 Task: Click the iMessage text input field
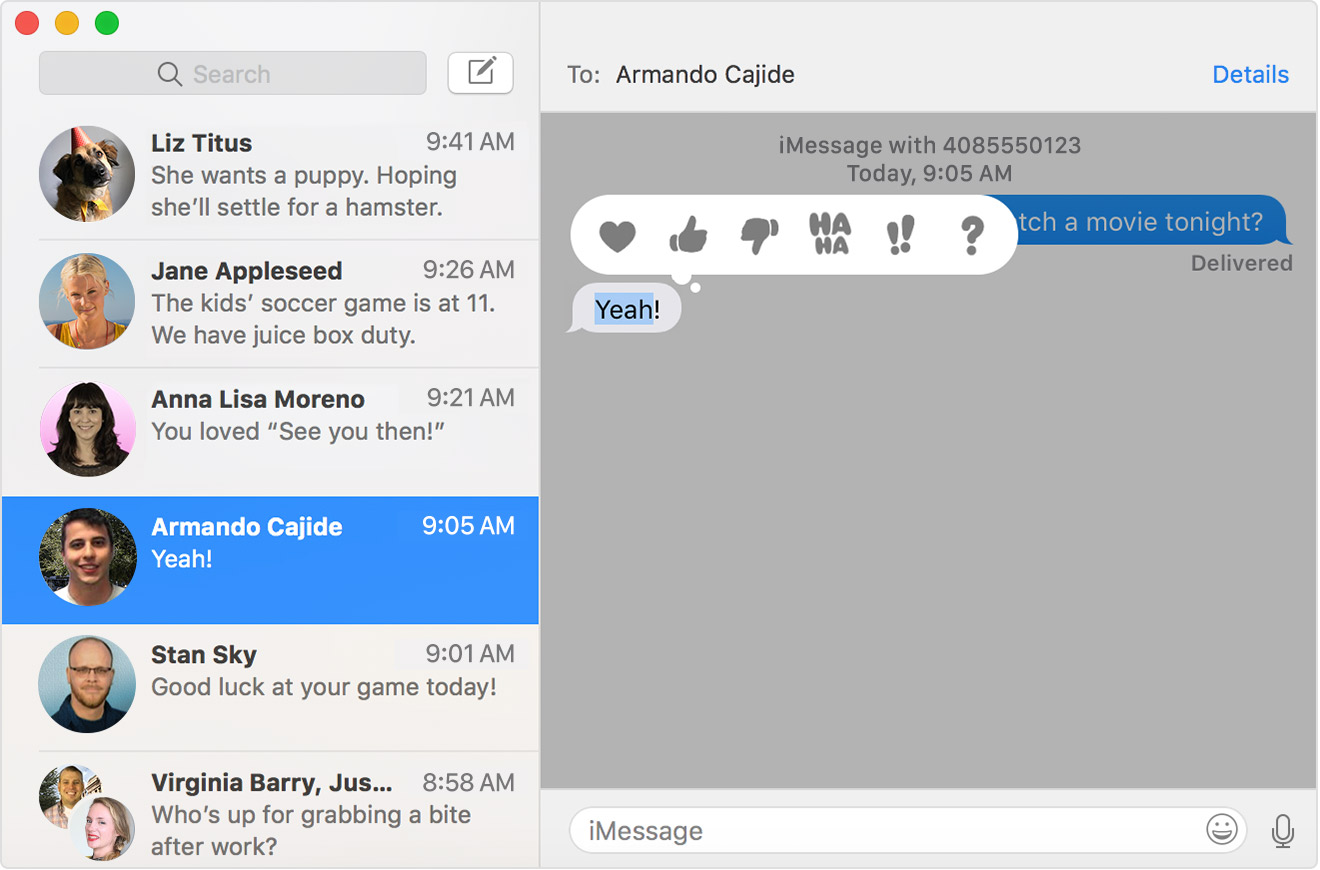tap(880, 830)
